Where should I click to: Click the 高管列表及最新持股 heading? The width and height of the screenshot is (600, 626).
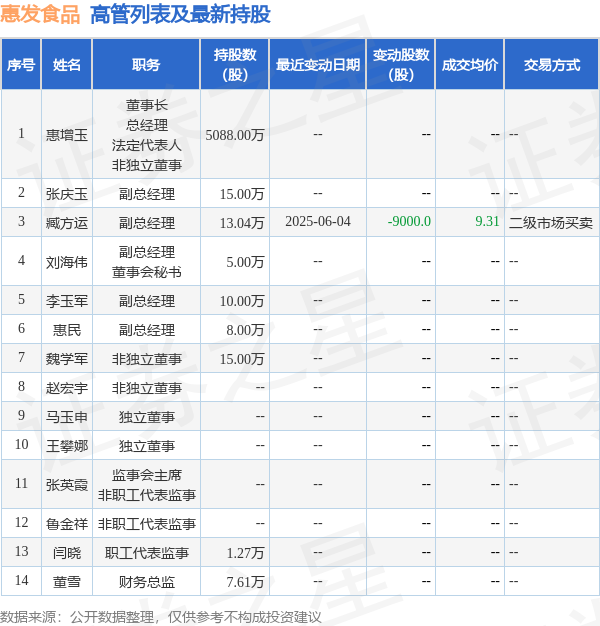pos(180,14)
